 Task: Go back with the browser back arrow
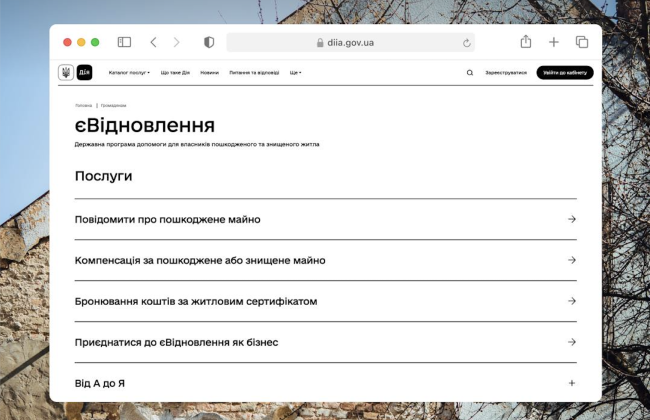point(153,42)
